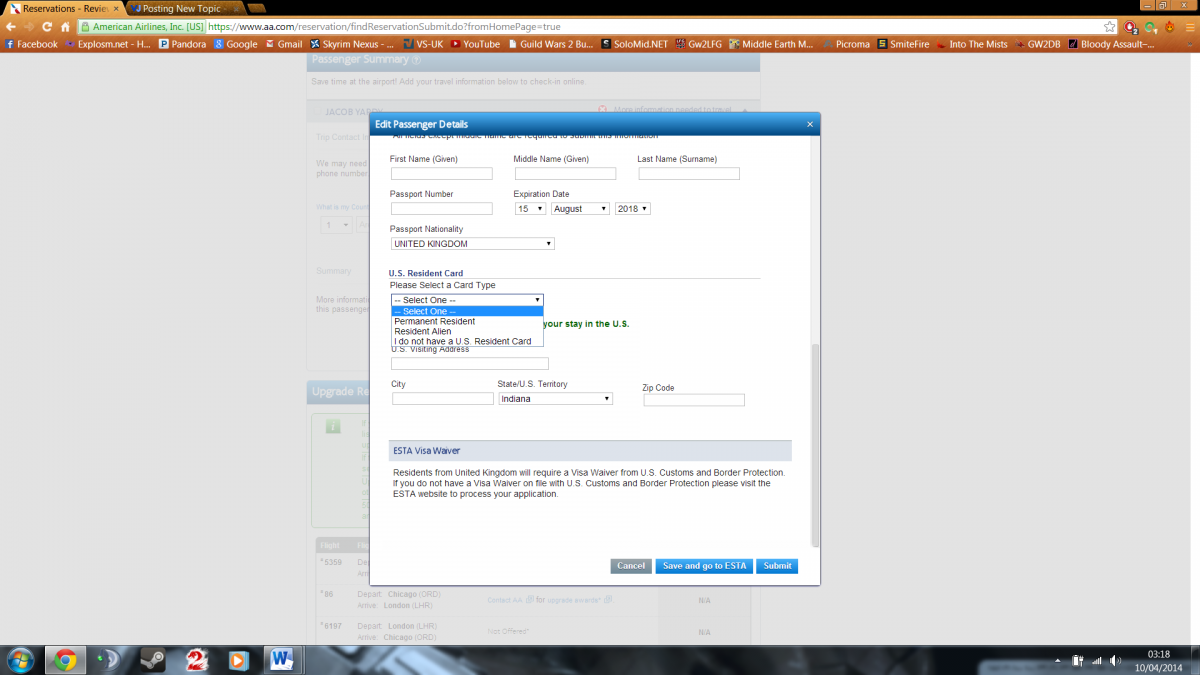The height and width of the screenshot is (675, 1200).
Task: Open the Facebook bookmark
Action: point(31,44)
